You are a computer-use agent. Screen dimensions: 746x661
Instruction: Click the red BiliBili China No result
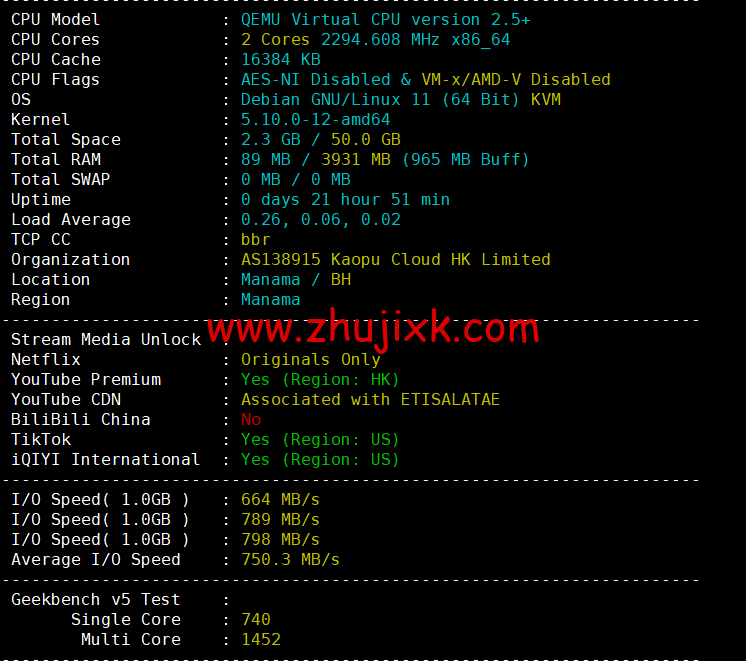point(251,419)
